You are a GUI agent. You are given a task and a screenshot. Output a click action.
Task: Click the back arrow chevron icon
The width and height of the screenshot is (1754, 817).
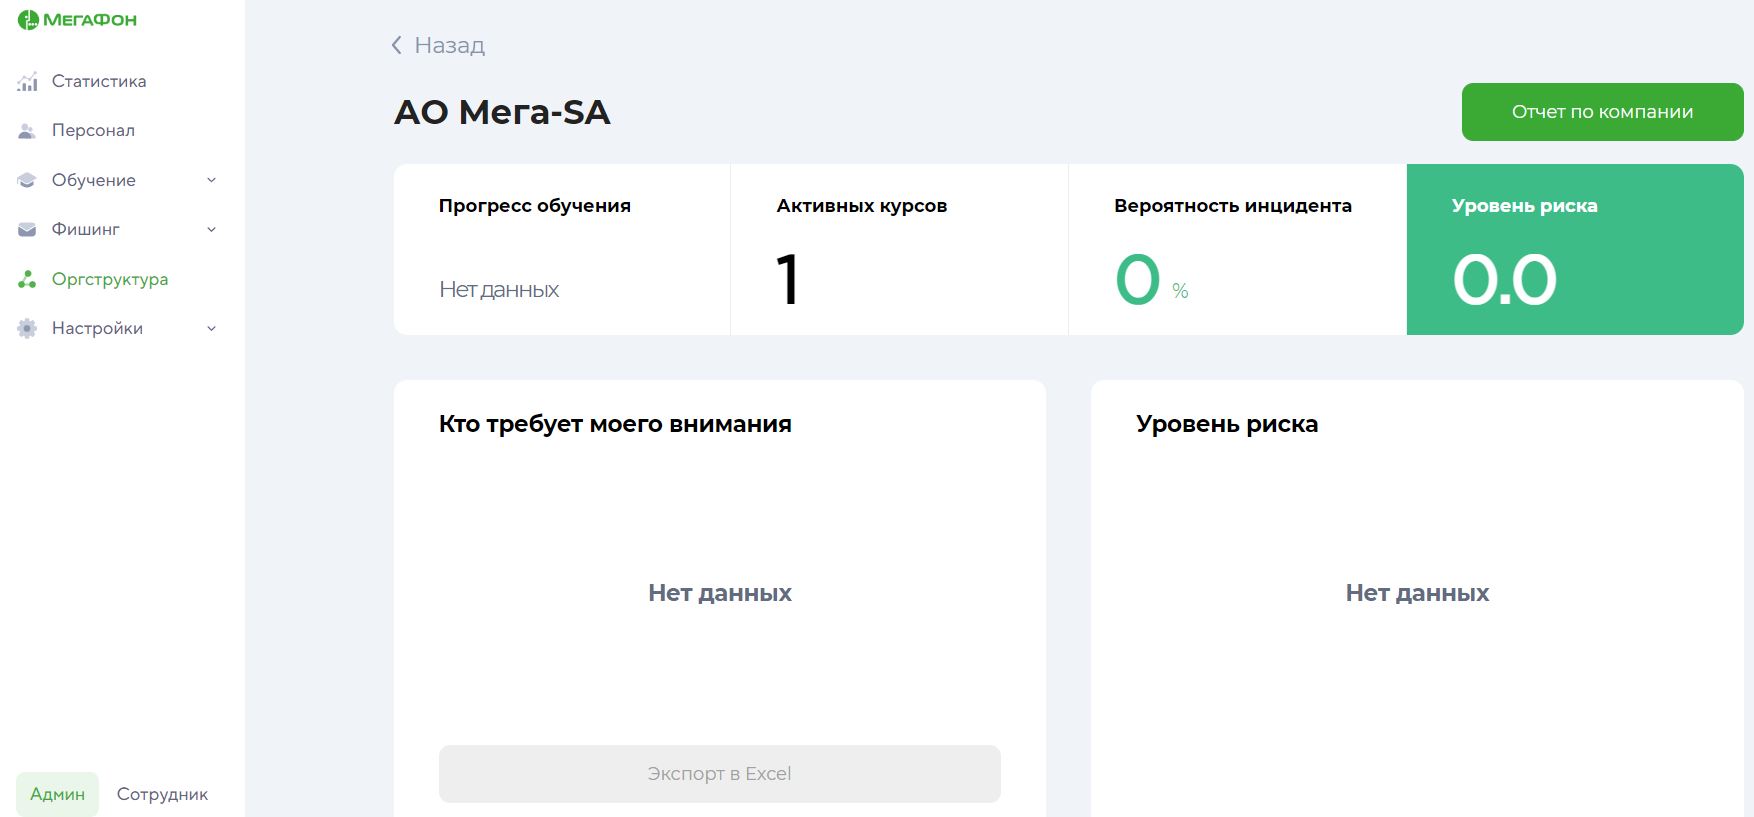397,45
